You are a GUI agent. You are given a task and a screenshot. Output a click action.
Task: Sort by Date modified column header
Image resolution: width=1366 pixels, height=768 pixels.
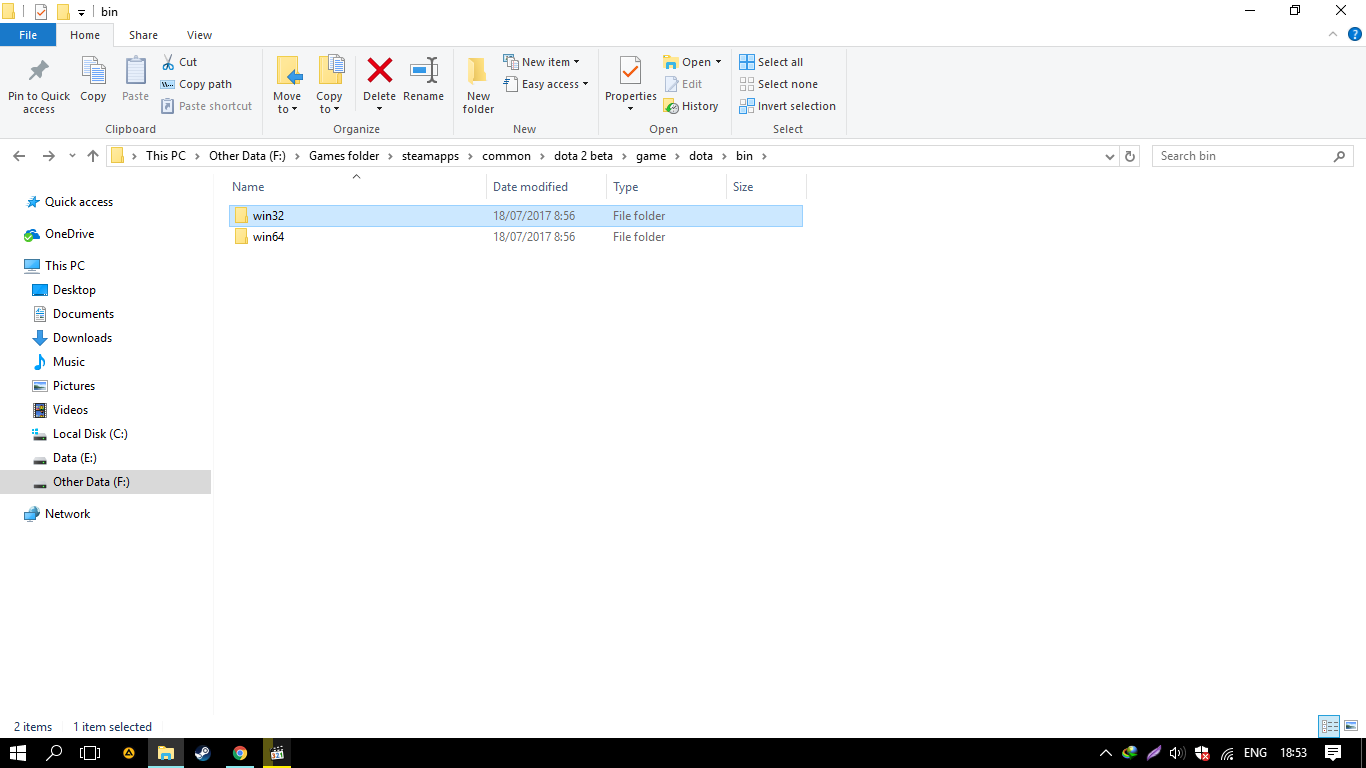tap(547, 187)
